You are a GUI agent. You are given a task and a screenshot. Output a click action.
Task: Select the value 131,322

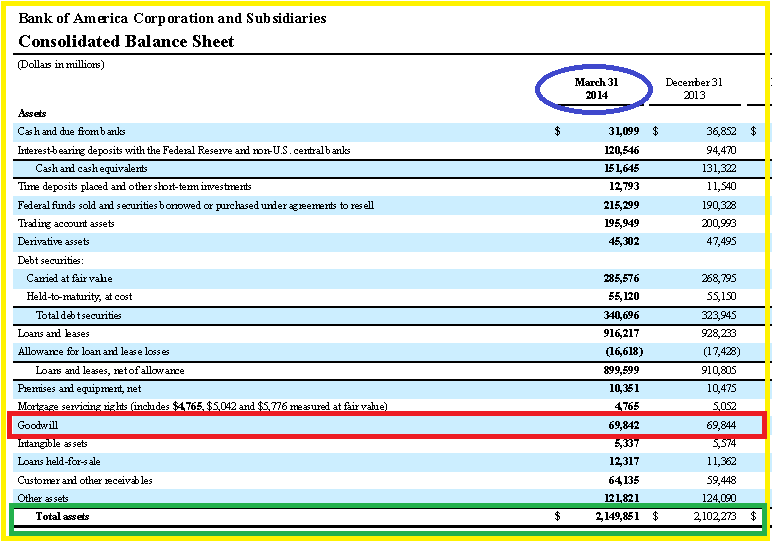[719, 168]
